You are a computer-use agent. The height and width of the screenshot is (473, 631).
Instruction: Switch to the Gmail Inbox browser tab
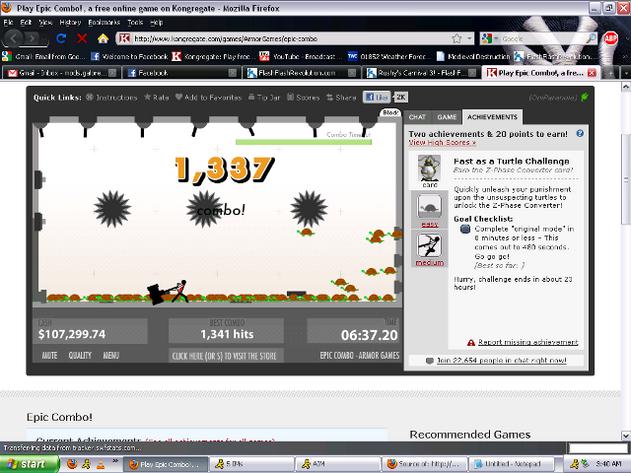click(x=62, y=73)
